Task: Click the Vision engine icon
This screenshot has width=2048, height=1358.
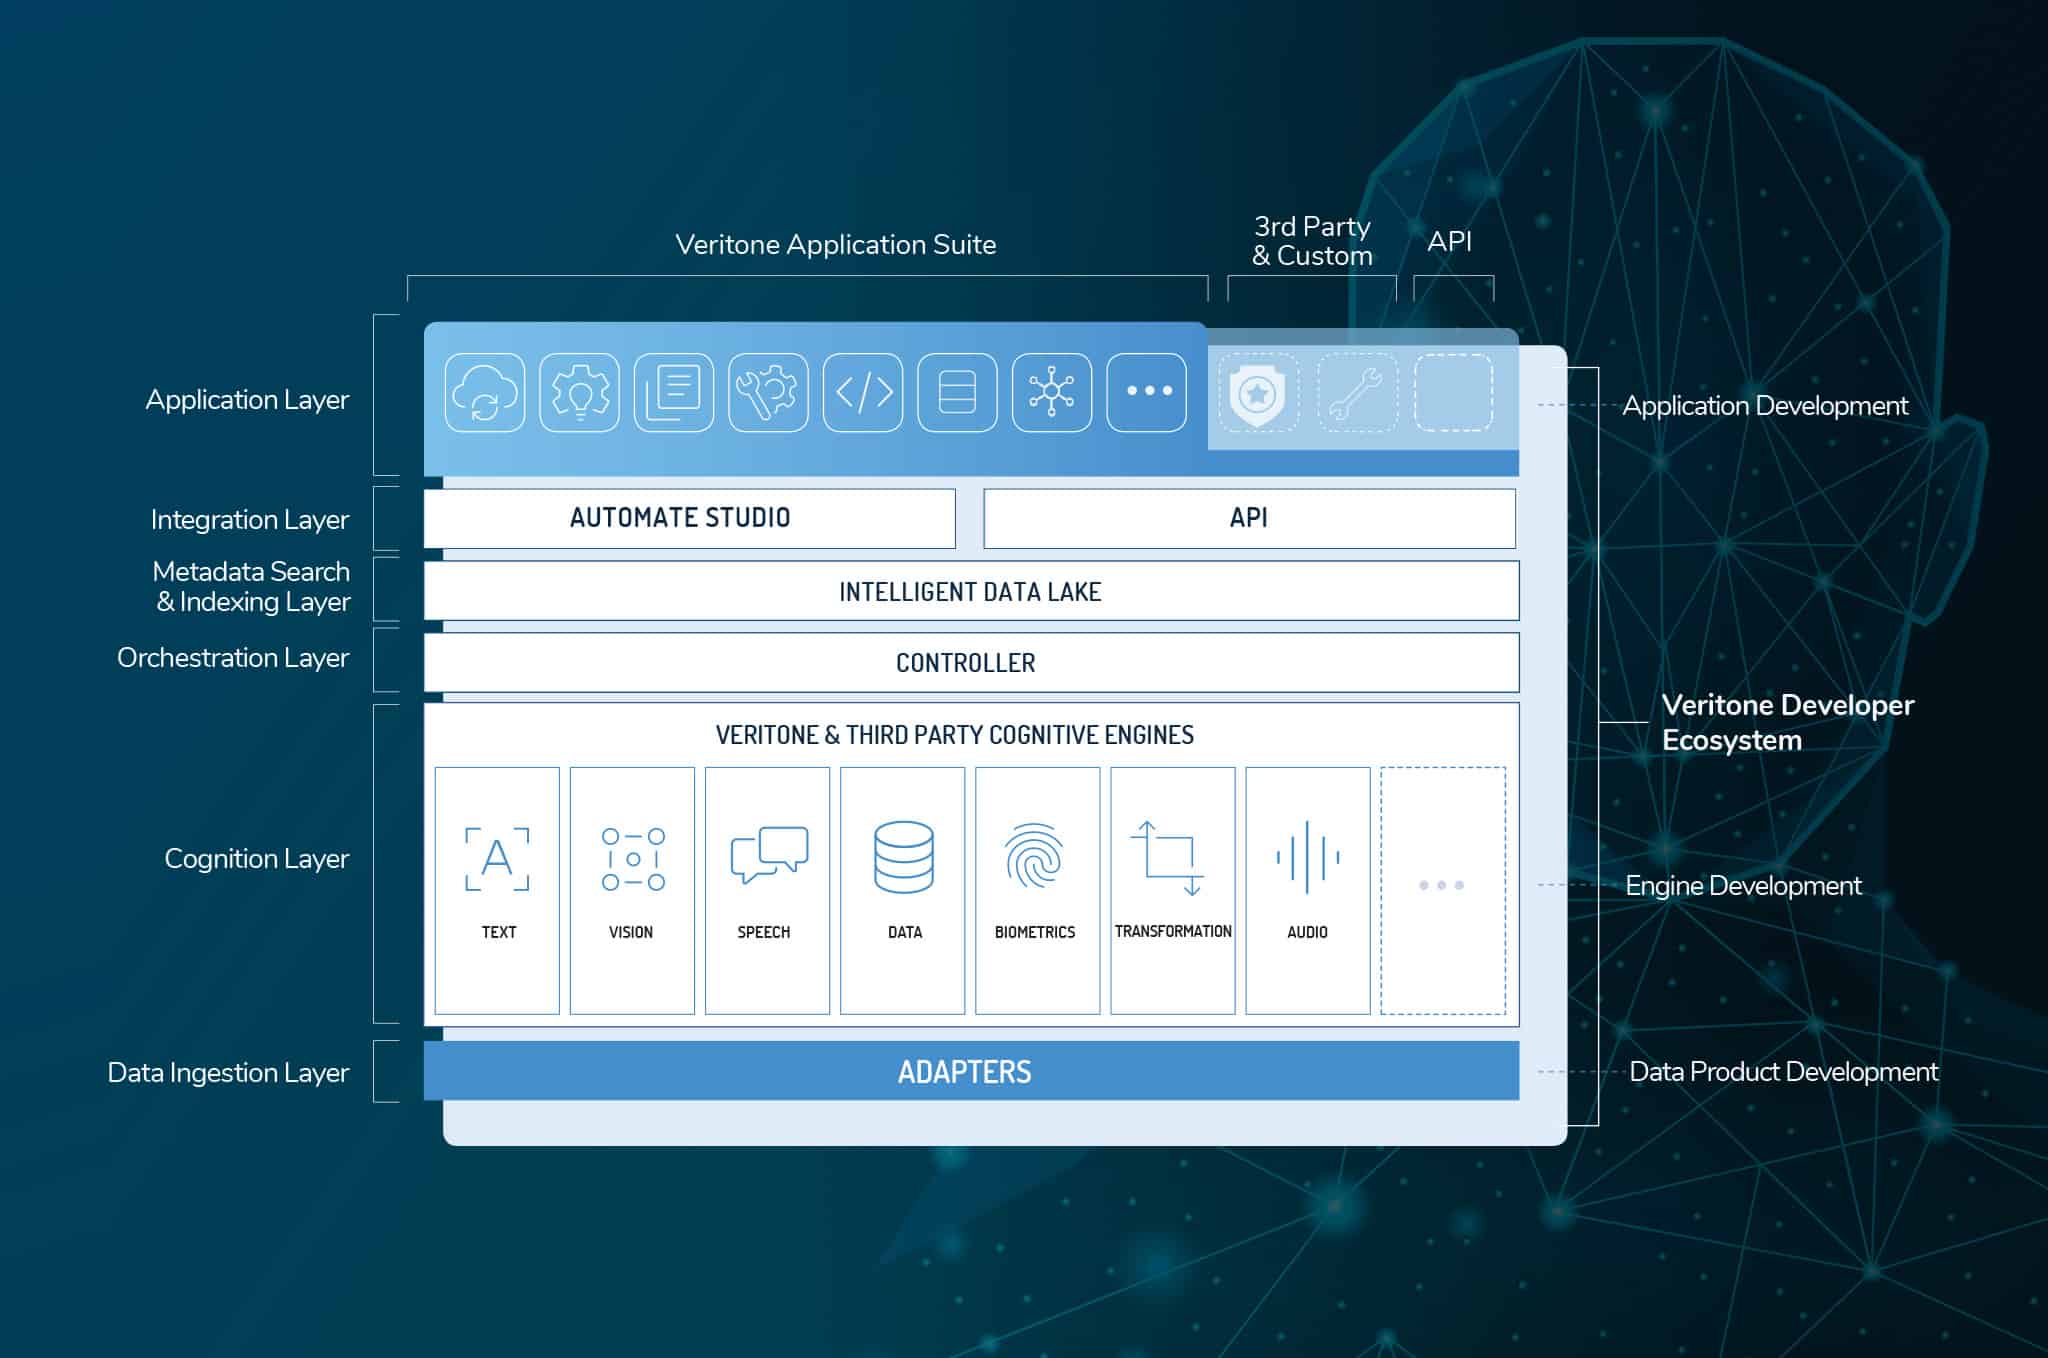Action: (633, 859)
